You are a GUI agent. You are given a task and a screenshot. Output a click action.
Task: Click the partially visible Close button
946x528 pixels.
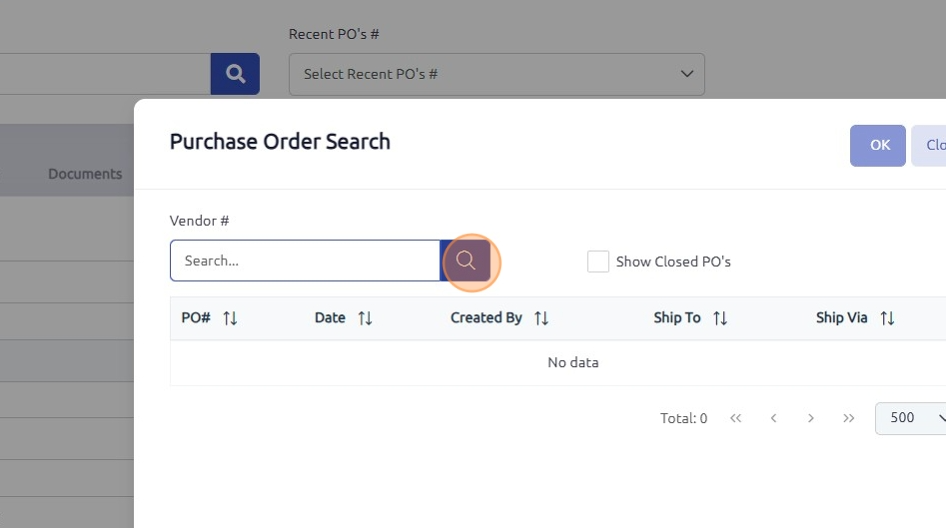(929, 145)
